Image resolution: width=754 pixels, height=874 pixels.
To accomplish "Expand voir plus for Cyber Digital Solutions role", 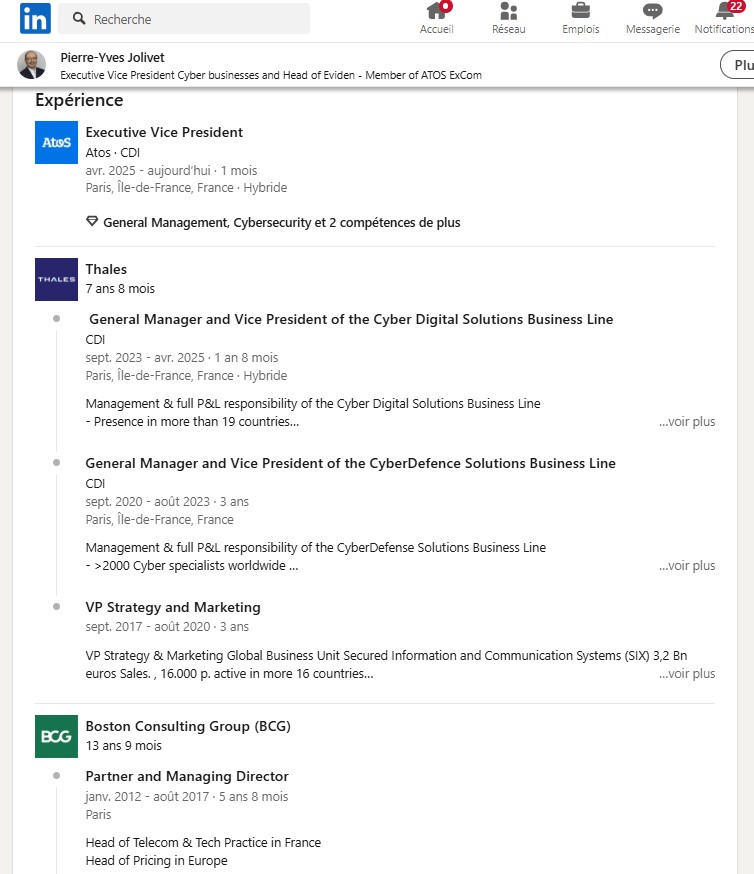I will point(687,421).
